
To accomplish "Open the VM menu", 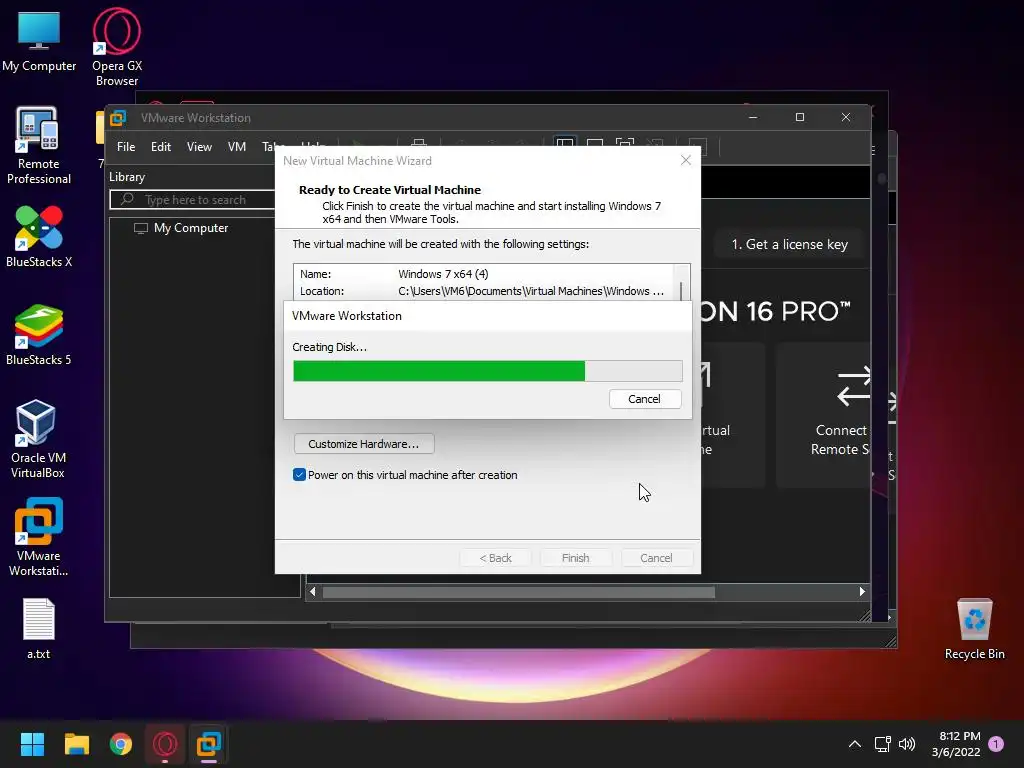I will click(236, 147).
